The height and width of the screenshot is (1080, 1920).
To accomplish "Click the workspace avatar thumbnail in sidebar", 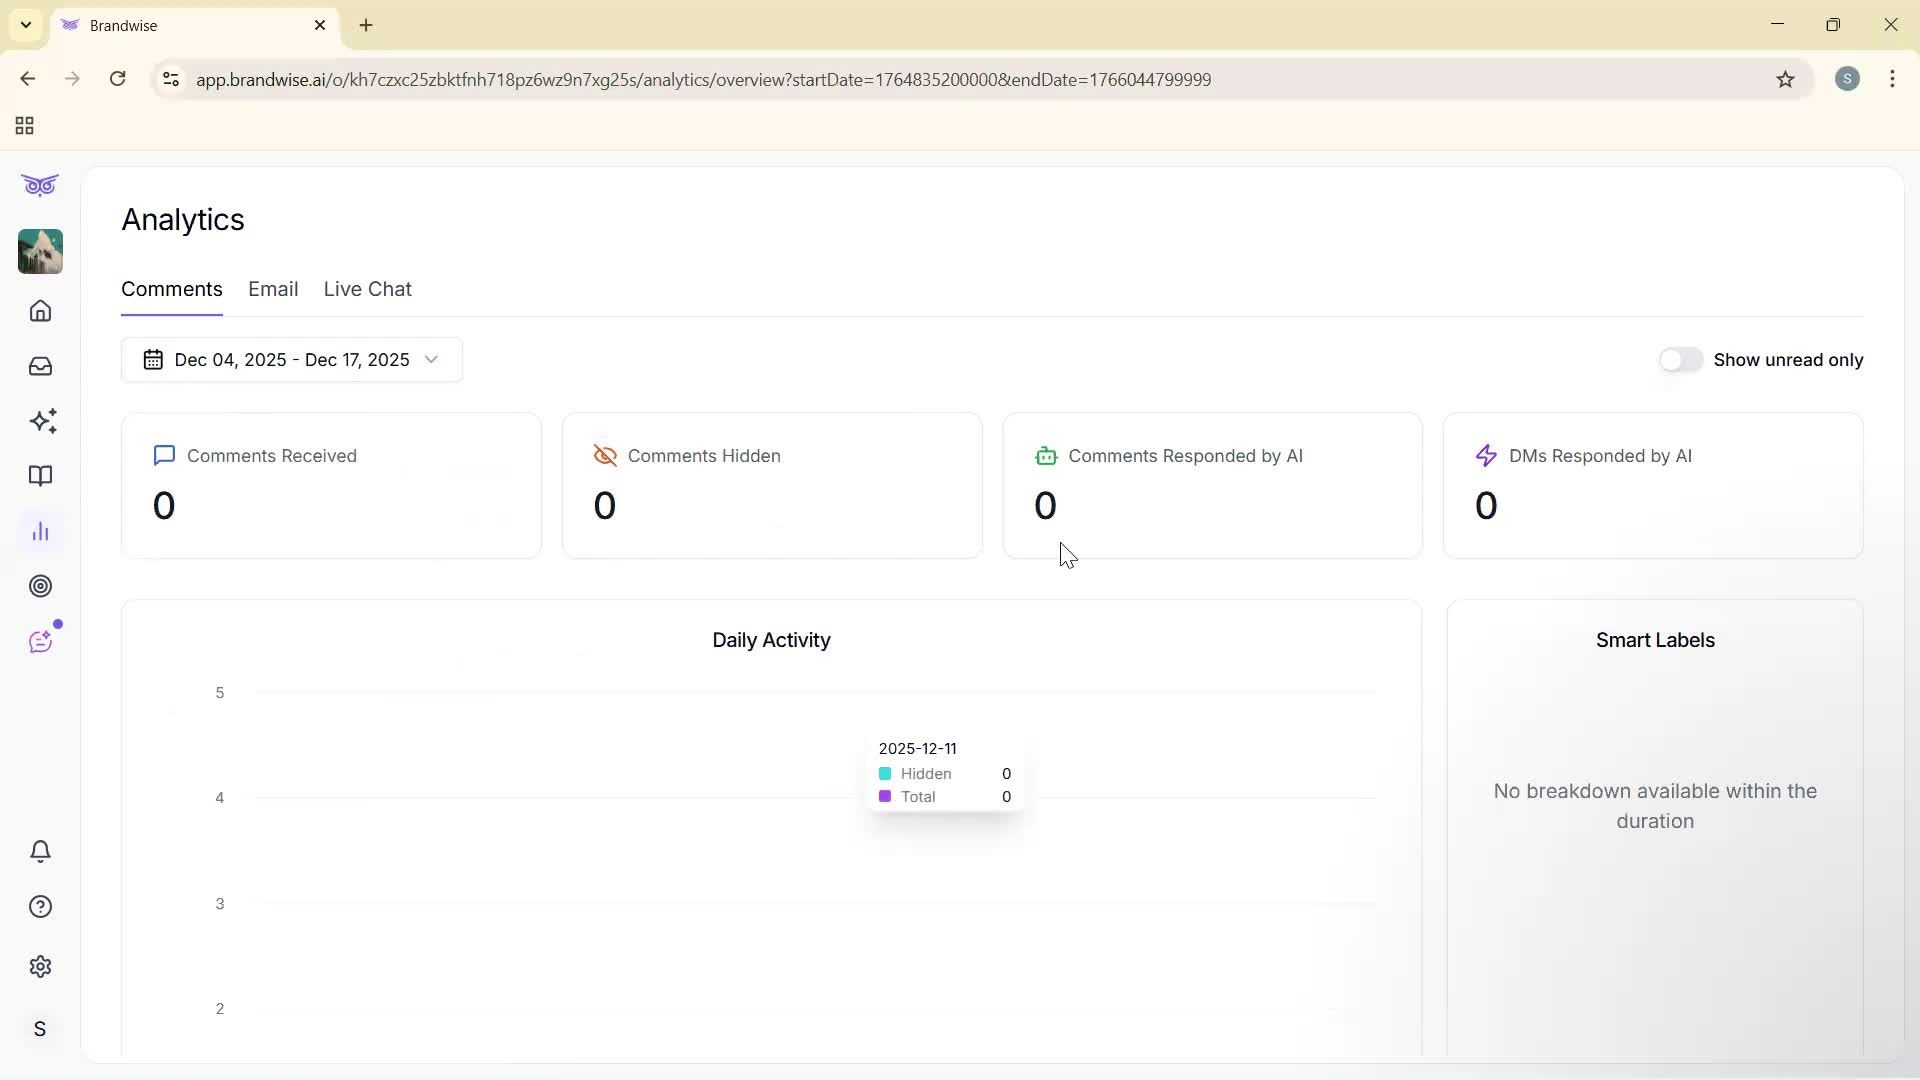I will (x=40, y=252).
